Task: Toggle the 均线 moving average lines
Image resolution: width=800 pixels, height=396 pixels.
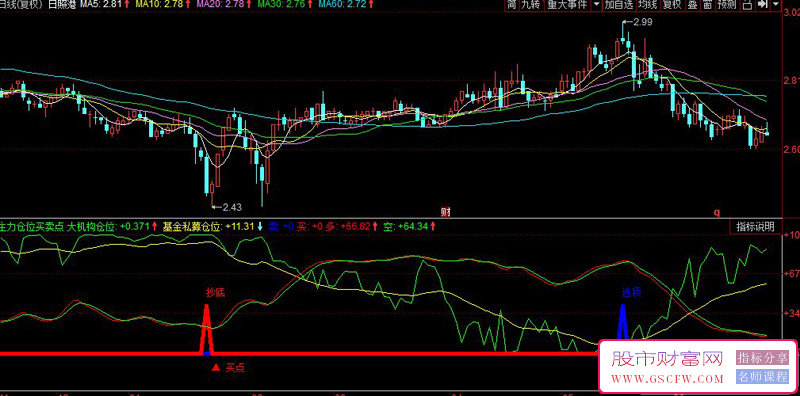Action: coord(648,5)
